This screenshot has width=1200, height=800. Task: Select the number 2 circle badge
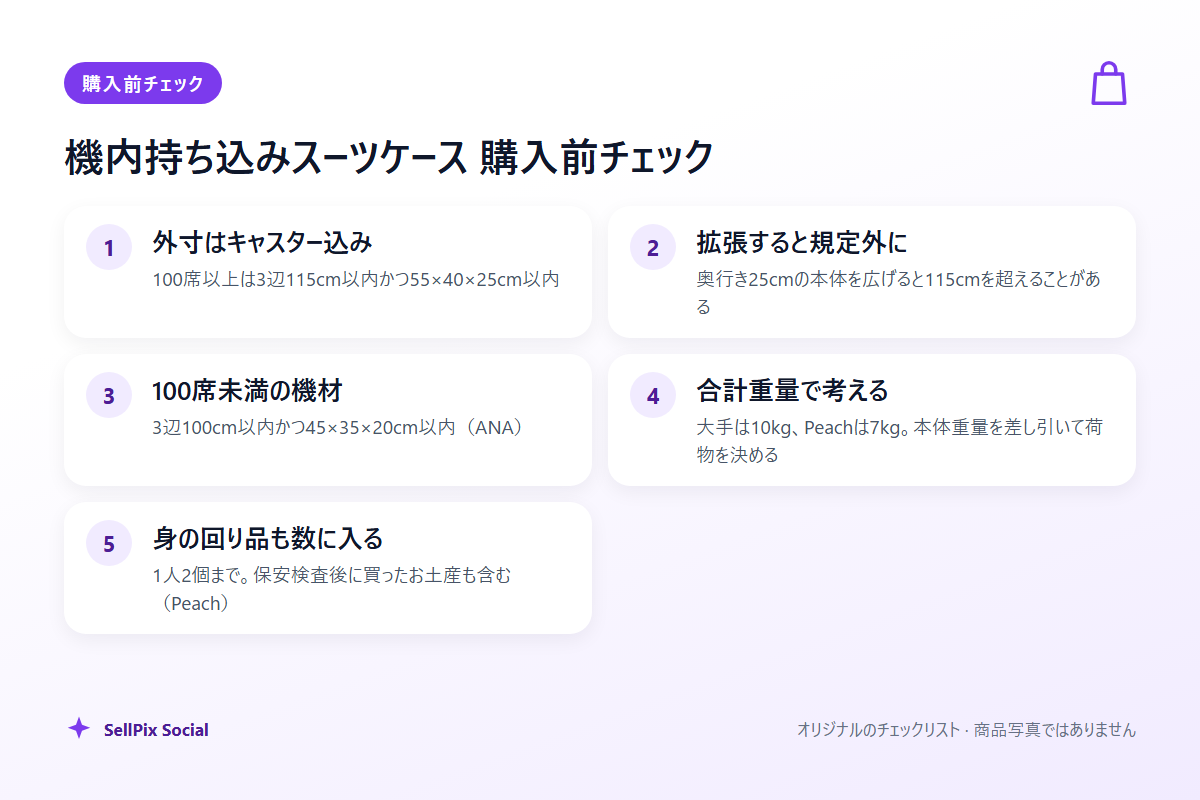click(653, 247)
